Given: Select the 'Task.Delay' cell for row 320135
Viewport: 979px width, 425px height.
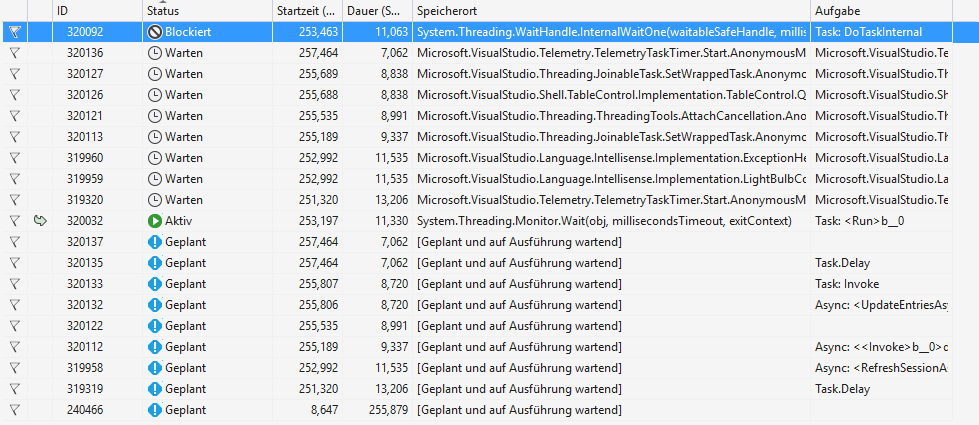Looking at the screenshot, I should (881, 263).
